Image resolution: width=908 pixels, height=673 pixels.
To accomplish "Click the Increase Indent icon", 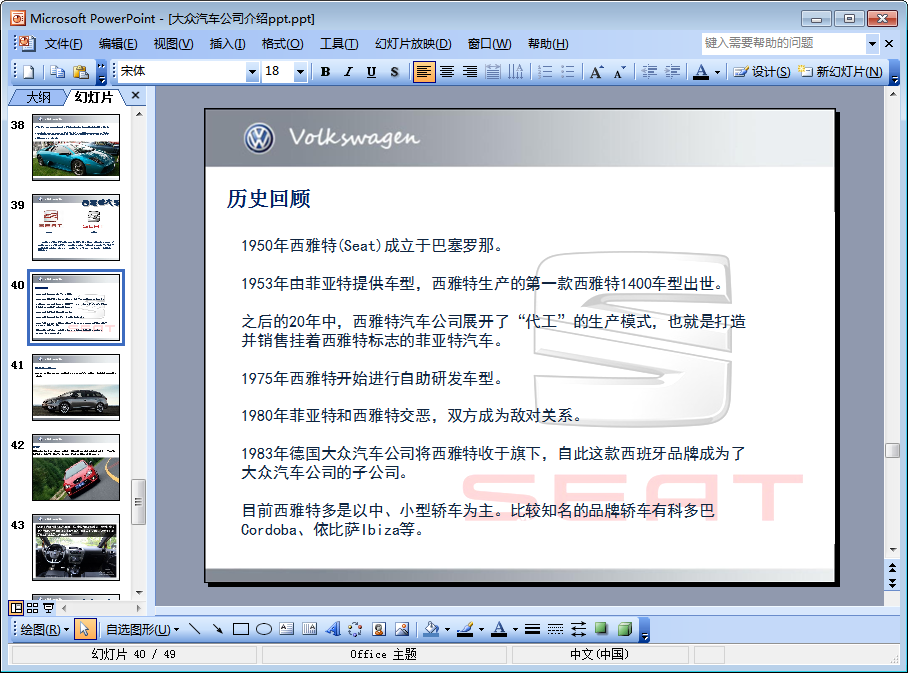I will [x=672, y=72].
